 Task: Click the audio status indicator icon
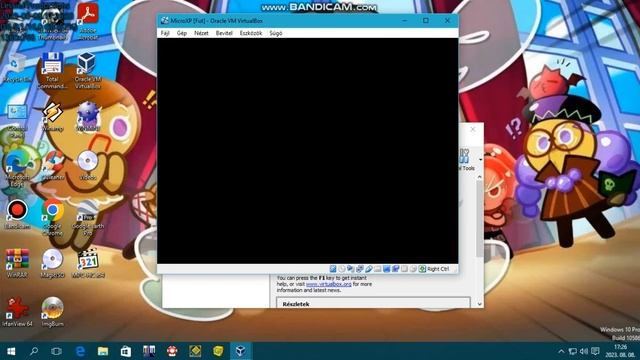351,269
